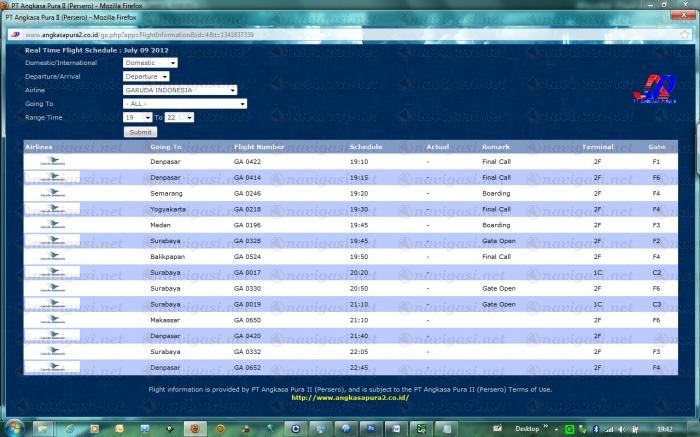Screen dimensions: 700x437
Task: Click Garuda logo in the Makassar row
Action: tap(46, 320)
